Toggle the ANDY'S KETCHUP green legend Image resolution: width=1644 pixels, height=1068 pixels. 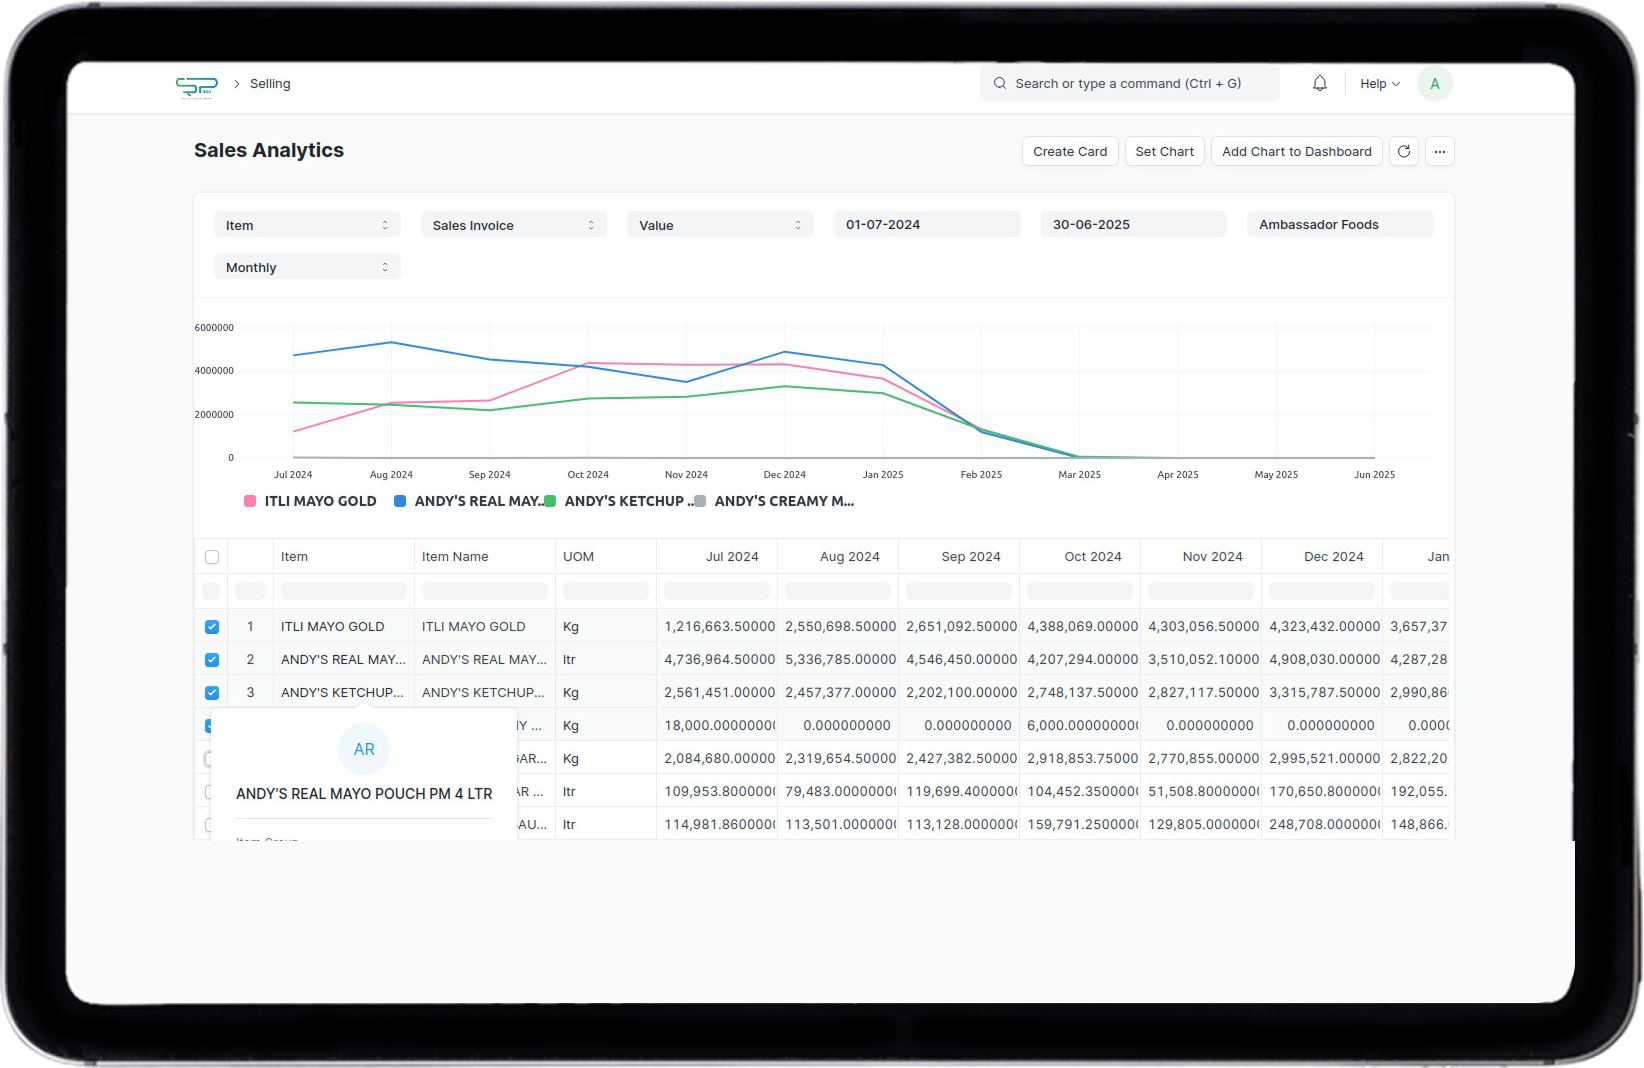[x=619, y=501]
